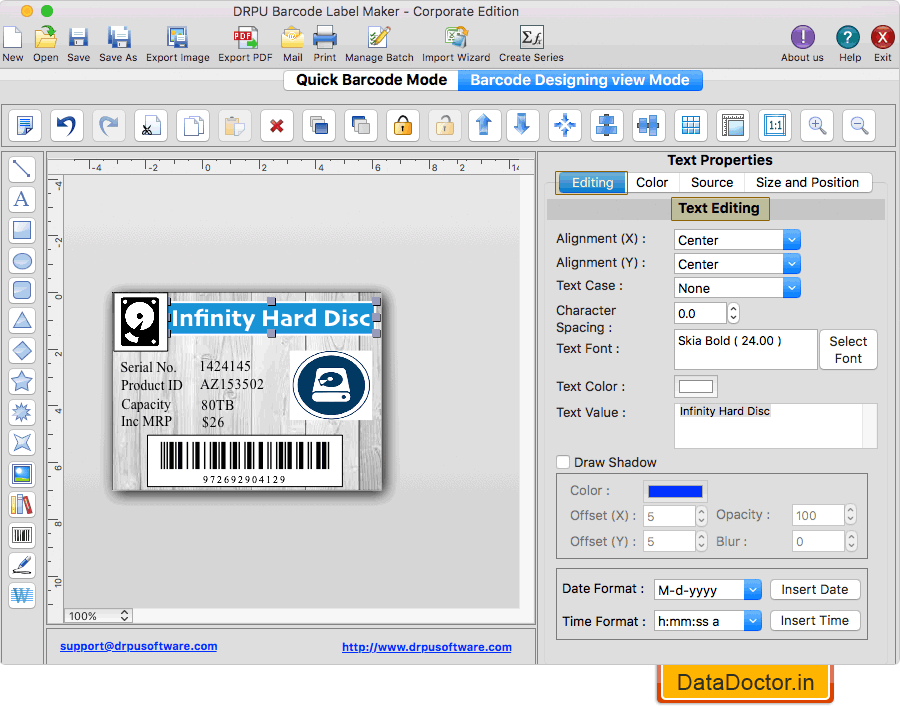Open the Time Format dropdown

[708, 621]
